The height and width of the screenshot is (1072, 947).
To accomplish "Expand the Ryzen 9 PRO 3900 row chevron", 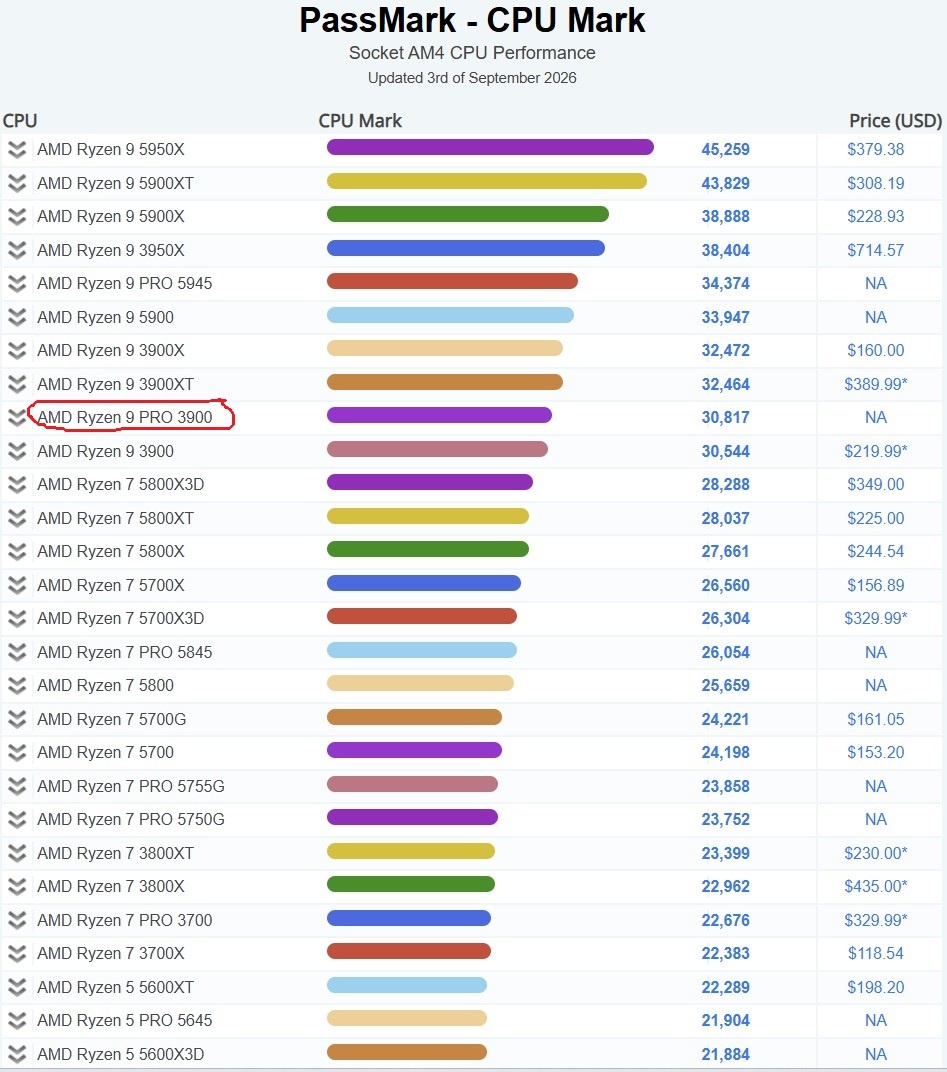I will 17,417.
